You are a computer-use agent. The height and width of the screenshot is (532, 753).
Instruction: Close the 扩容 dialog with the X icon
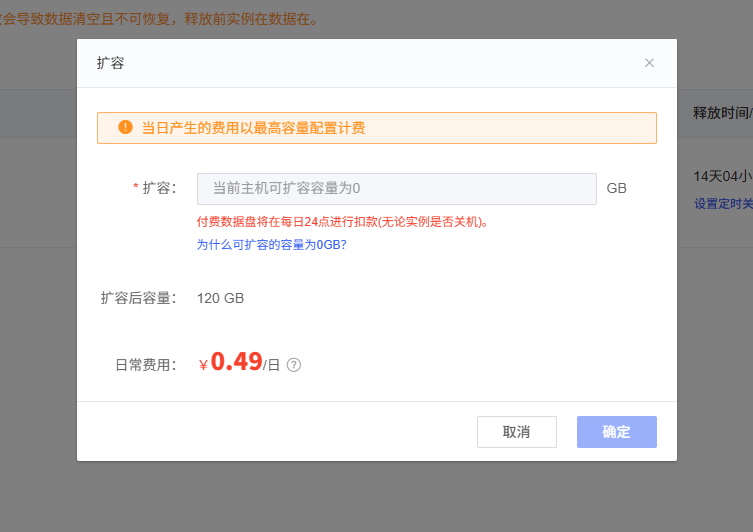(649, 63)
